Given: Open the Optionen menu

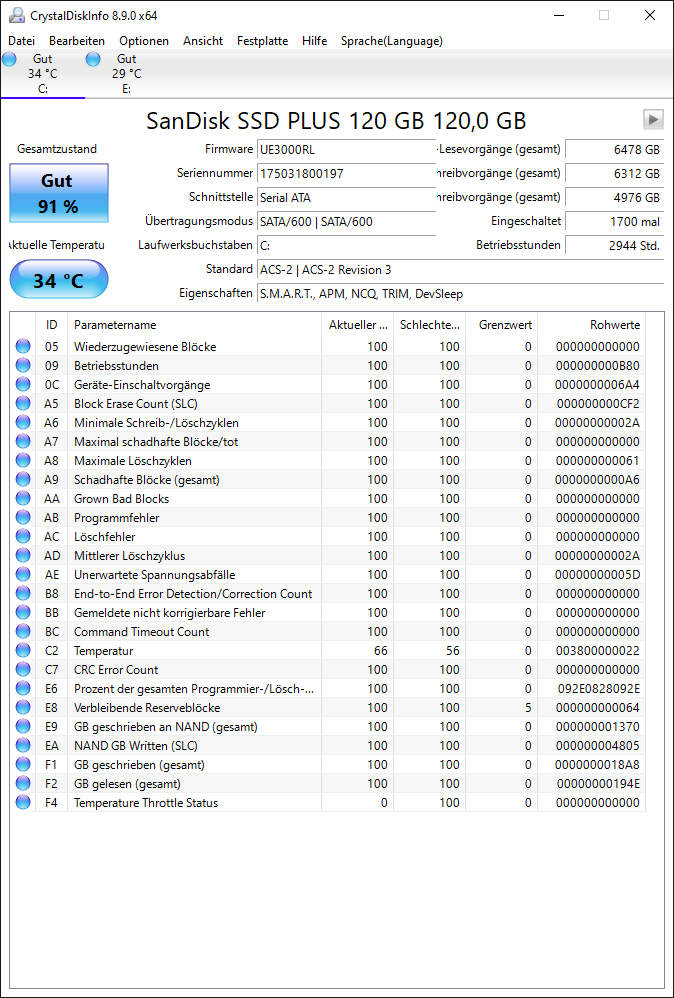Looking at the screenshot, I should coord(144,41).
